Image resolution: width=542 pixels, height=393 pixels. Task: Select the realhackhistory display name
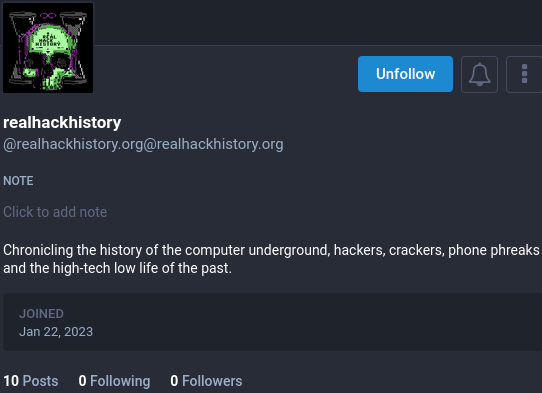point(62,122)
